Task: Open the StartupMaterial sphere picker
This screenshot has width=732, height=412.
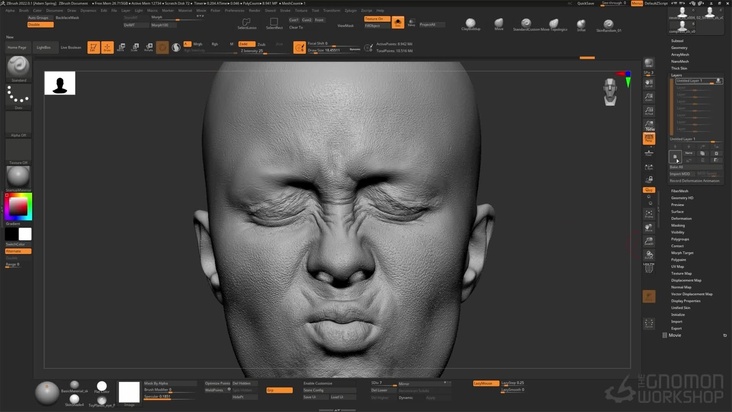Action: coord(18,177)
